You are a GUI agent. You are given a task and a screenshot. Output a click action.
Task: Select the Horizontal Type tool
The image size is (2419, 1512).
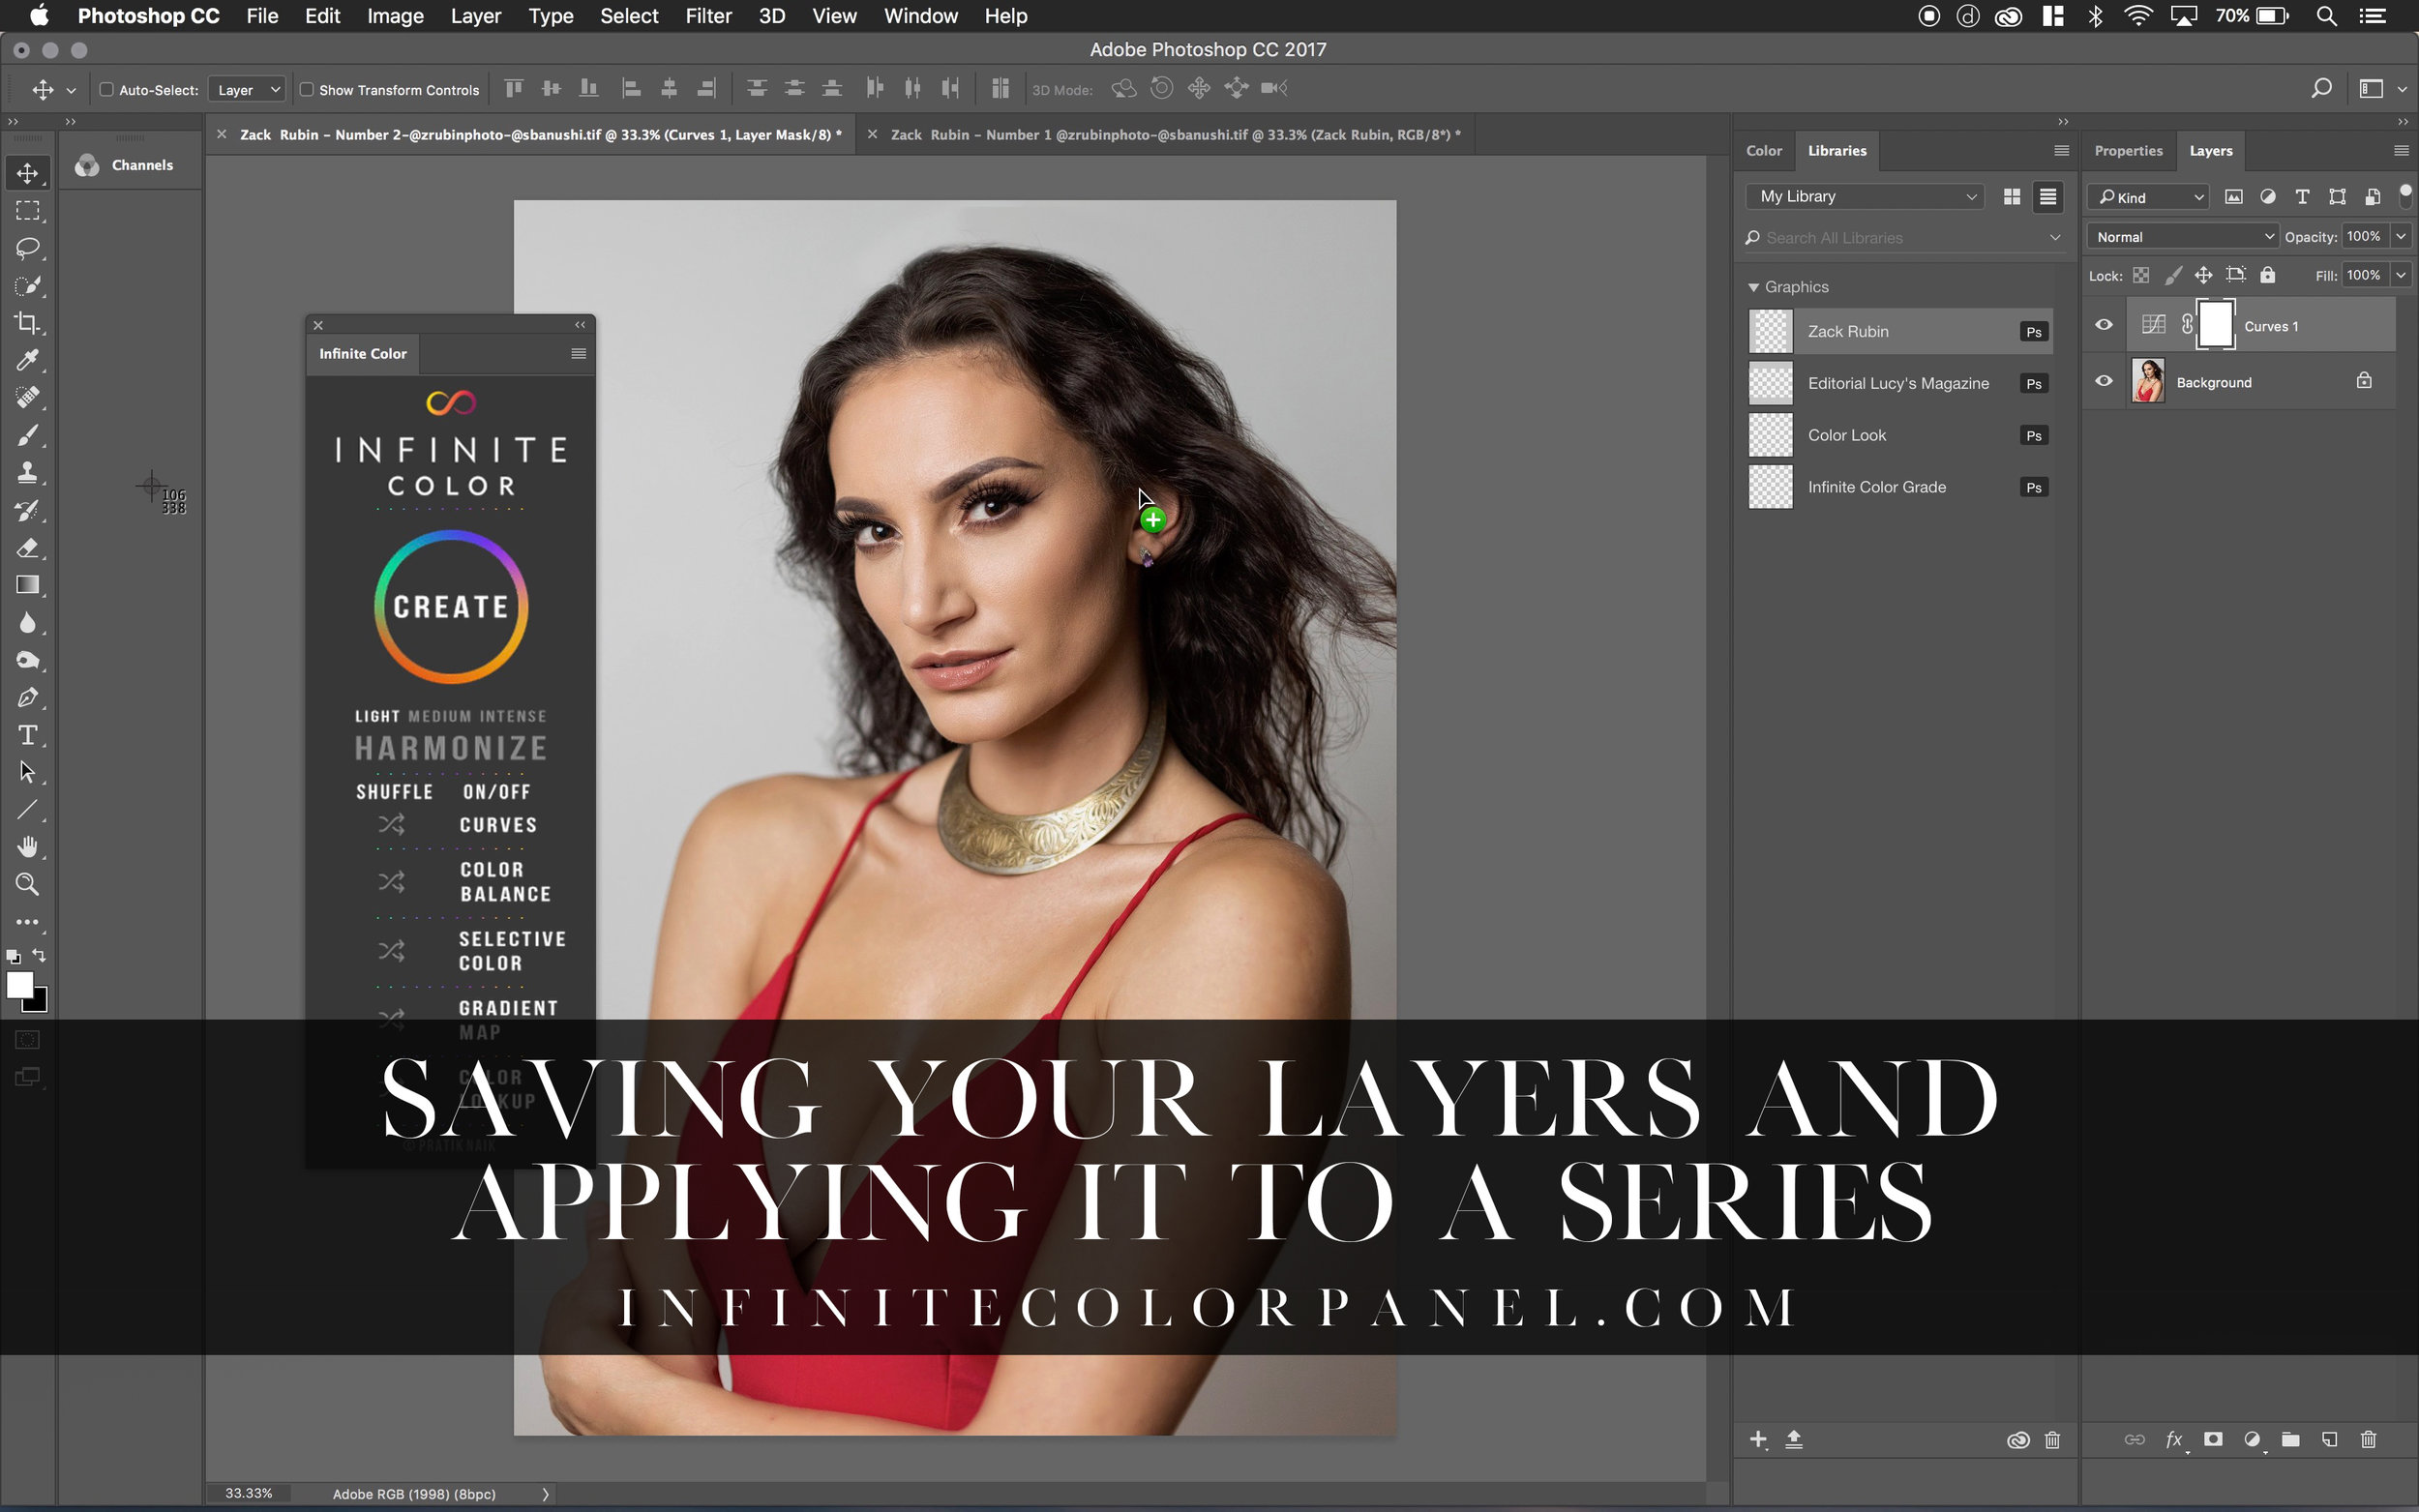27,735
